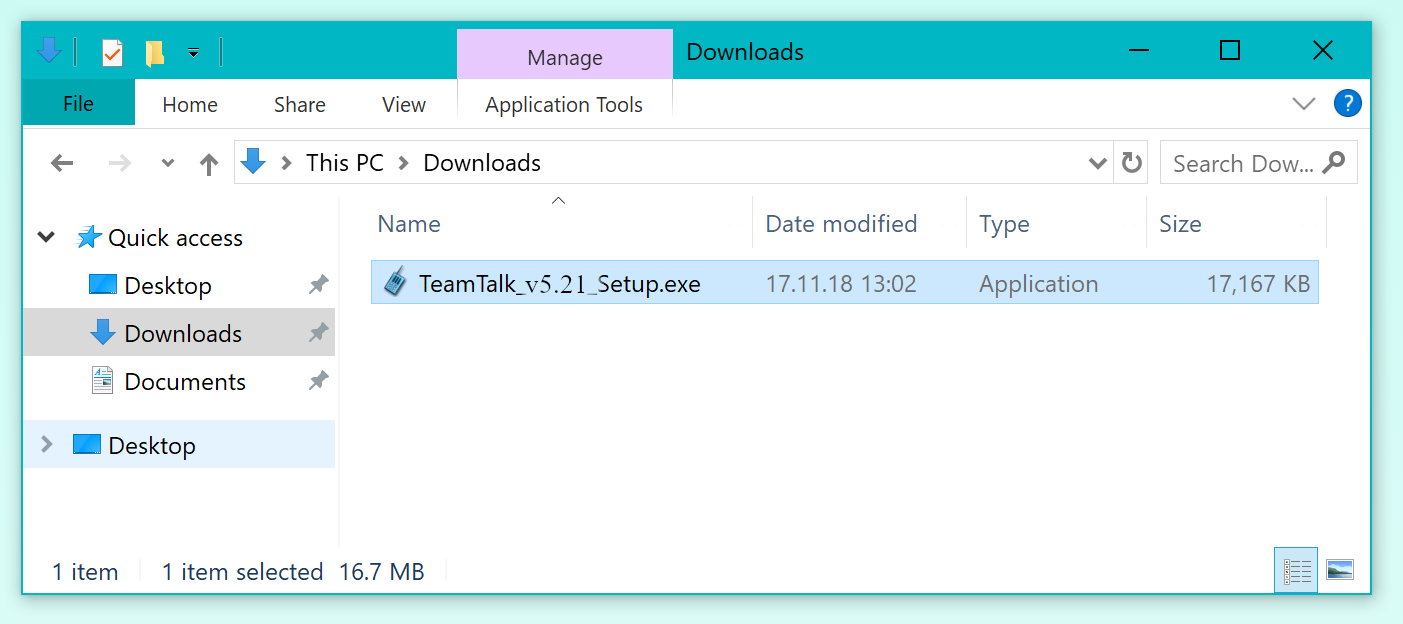The height and width of the screenshot is (624, 1403).
Task: Open the File menu
Action: point(78,104)
